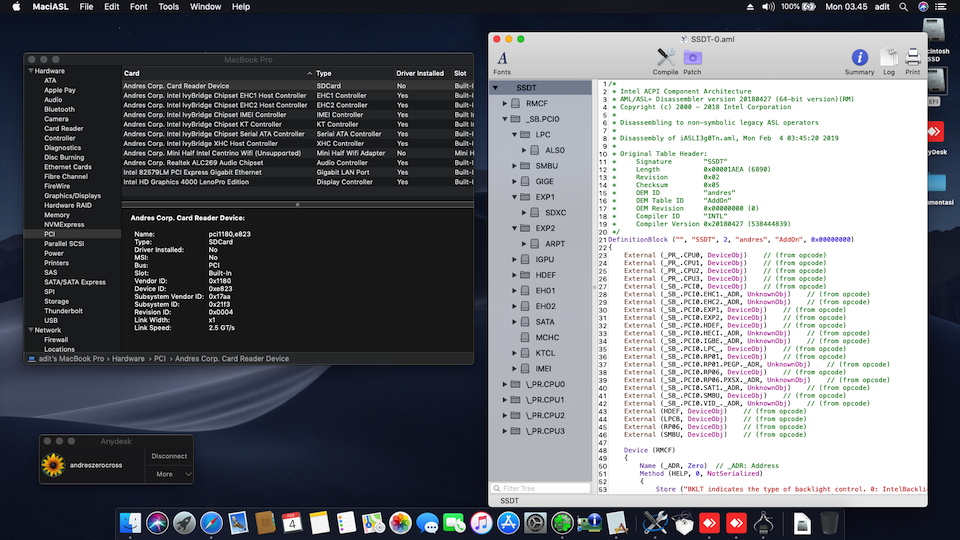Viewport: 960px width, 540px height.
Task: Open System Preferences from the dock
Action: tap(535, 523)
